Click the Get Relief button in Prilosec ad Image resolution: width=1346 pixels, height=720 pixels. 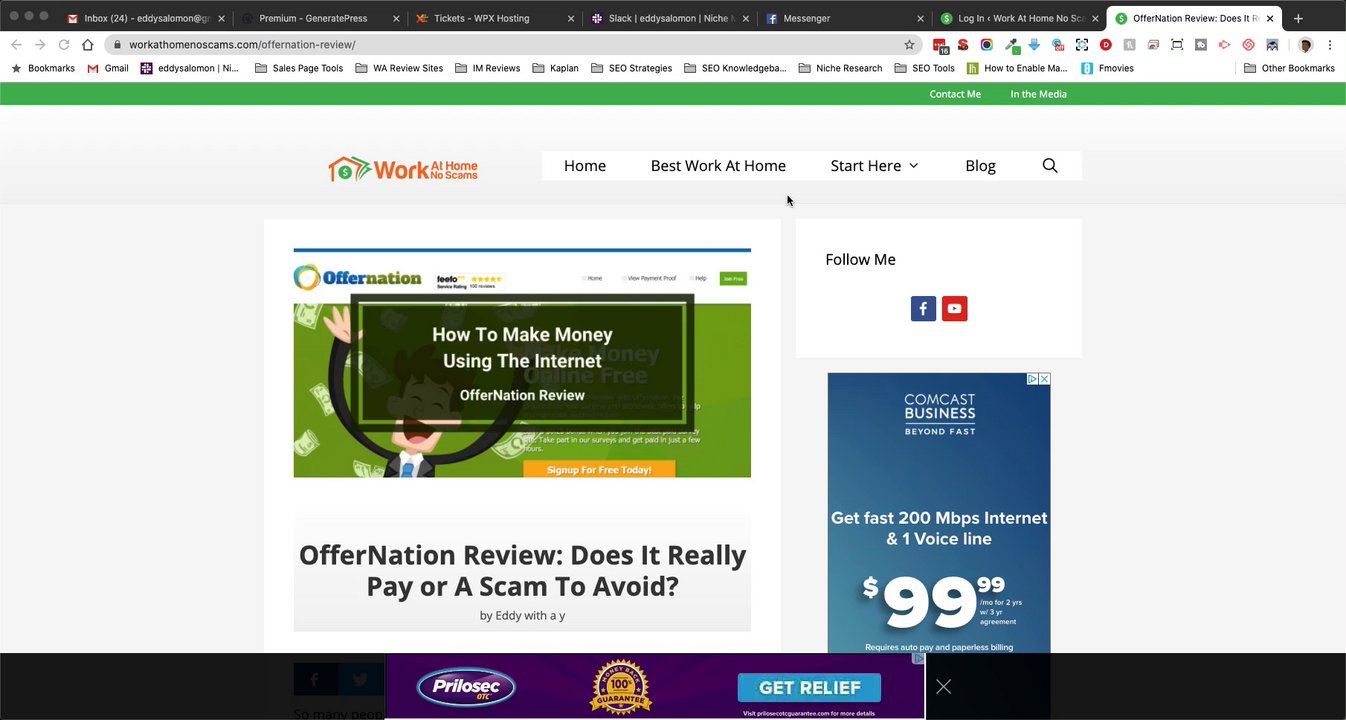(x=809, y=687)
